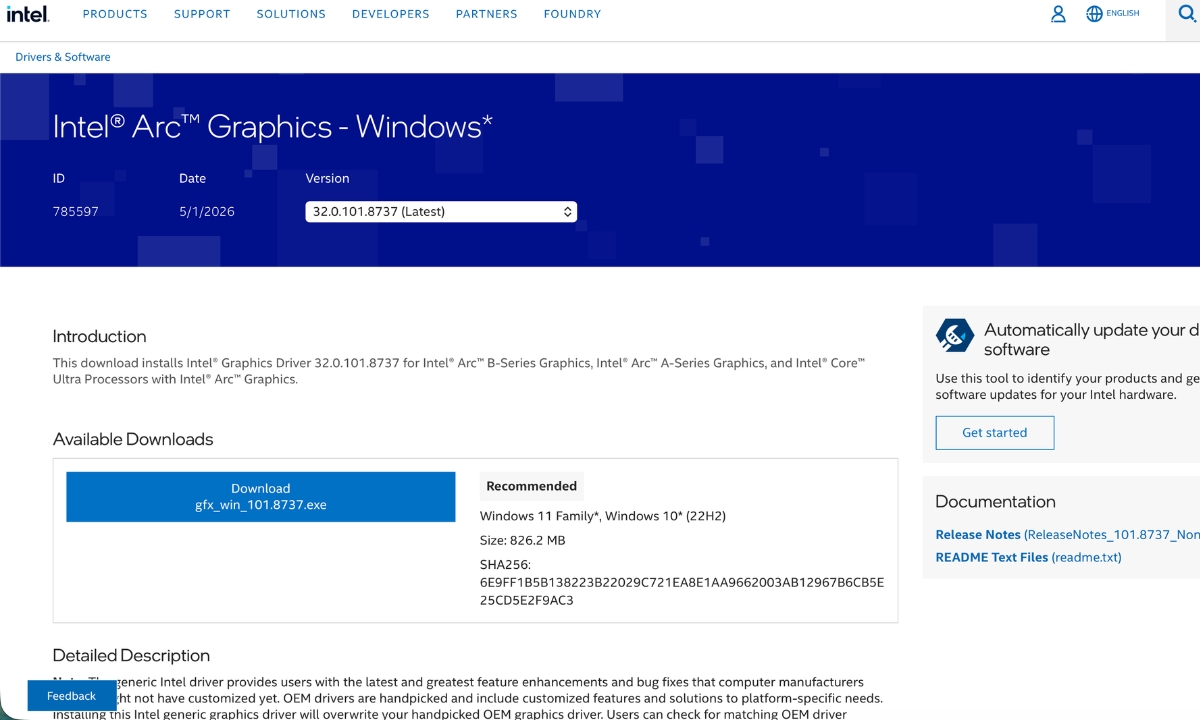Click the SHA256 hash value
The image size is (1200, 720).
click(x=682, y=591)
